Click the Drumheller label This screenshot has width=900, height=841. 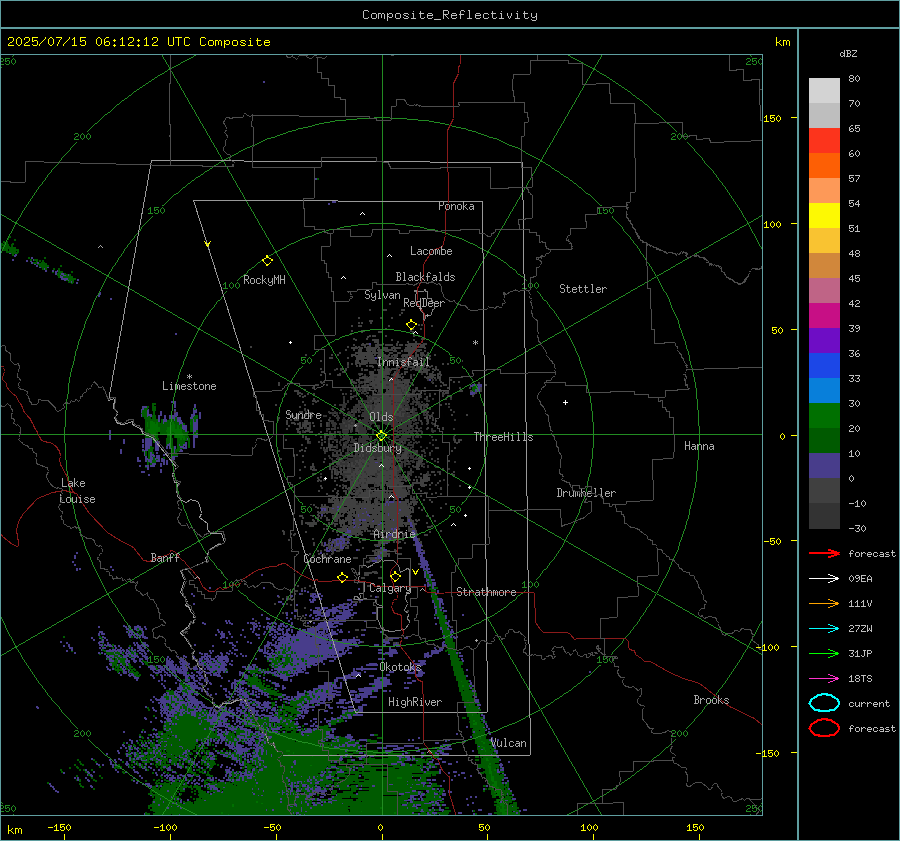coord(586,493)
